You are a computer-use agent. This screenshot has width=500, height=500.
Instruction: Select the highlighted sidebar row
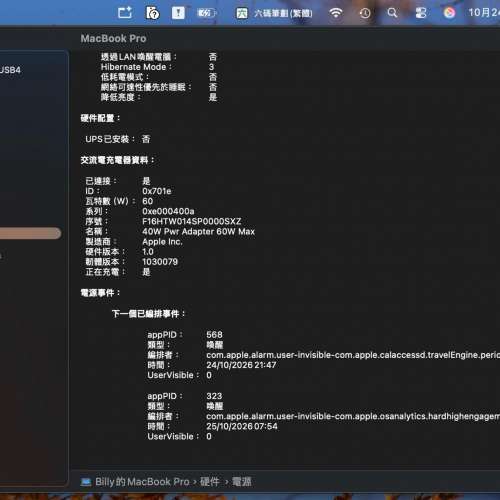(x=30, y=233)
